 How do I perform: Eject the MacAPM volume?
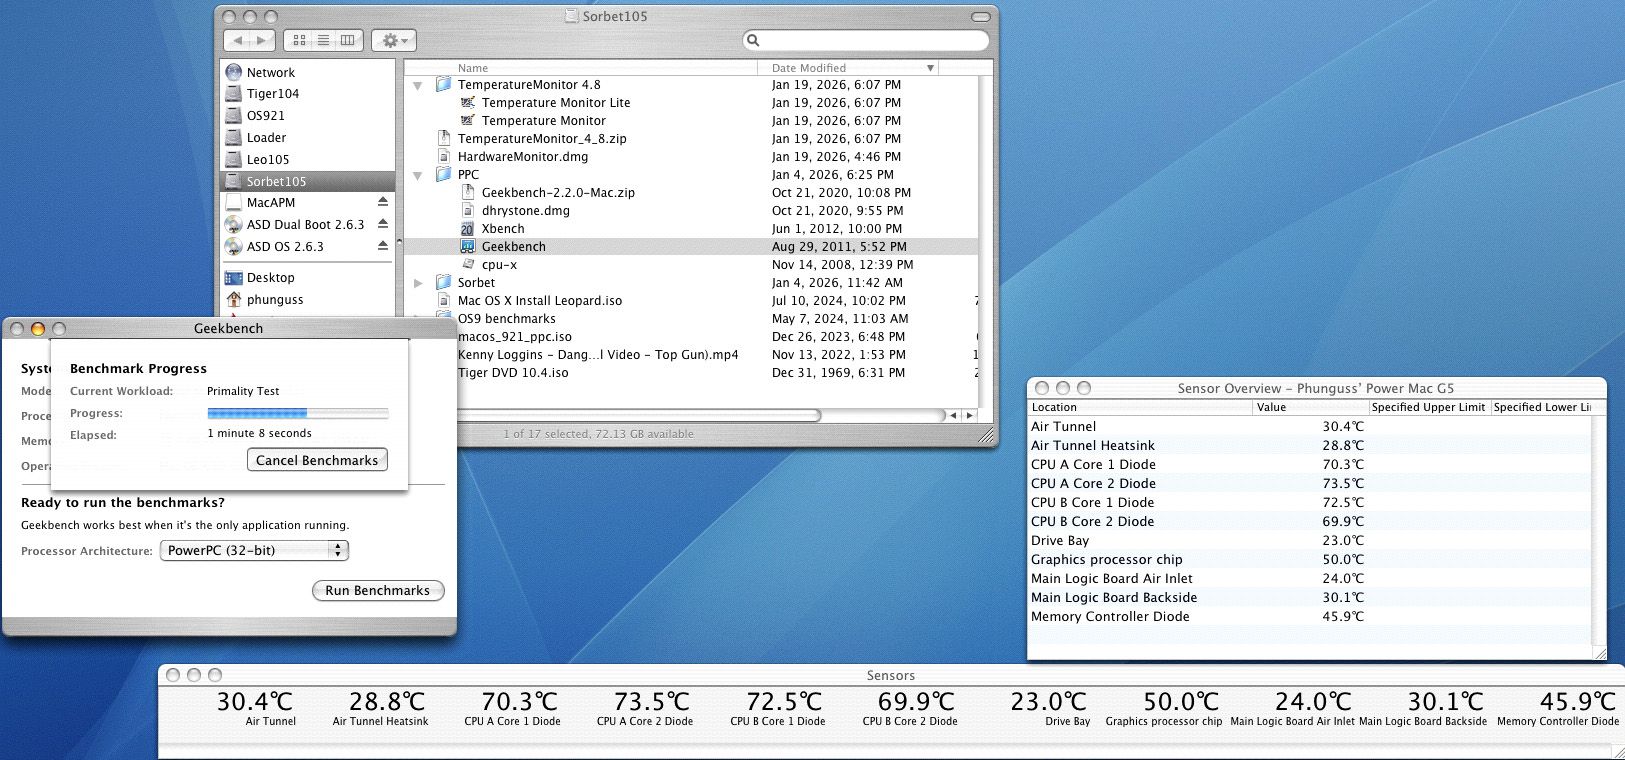[x=382, y=202]
